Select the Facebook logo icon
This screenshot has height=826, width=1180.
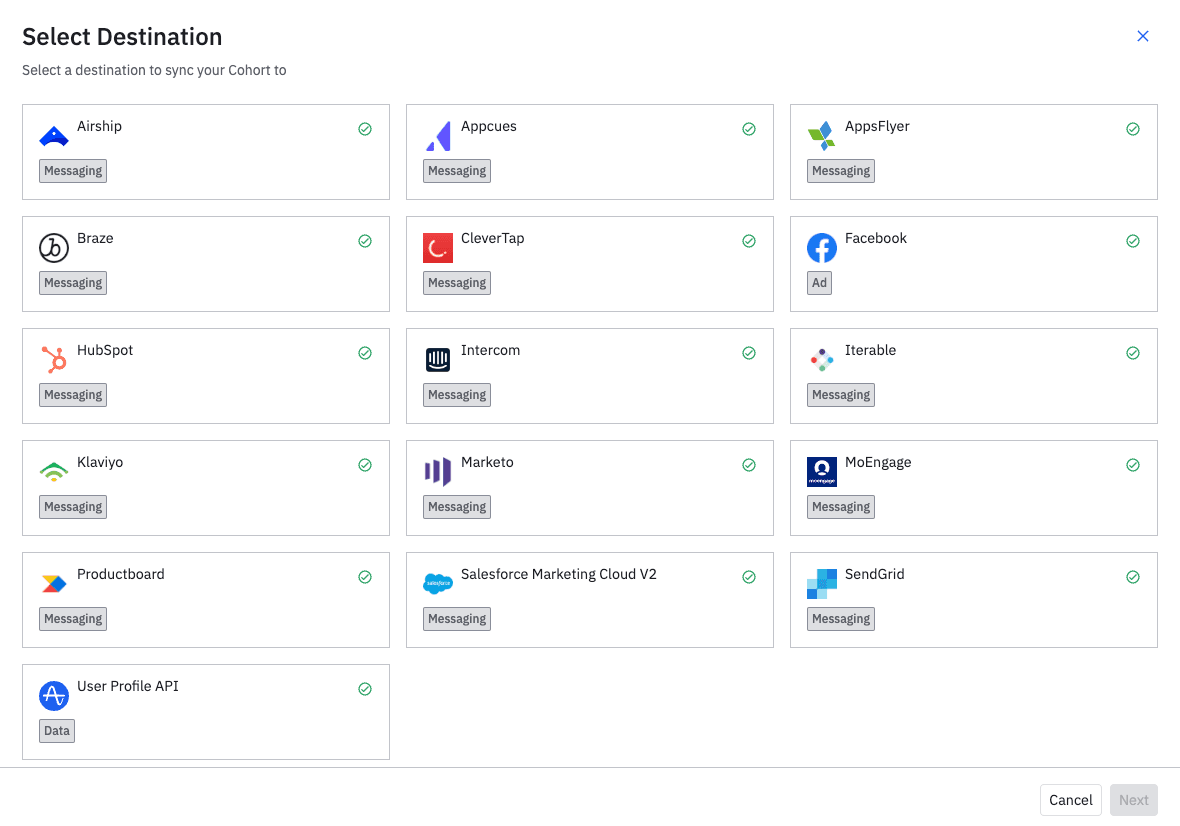coord(822,248)
